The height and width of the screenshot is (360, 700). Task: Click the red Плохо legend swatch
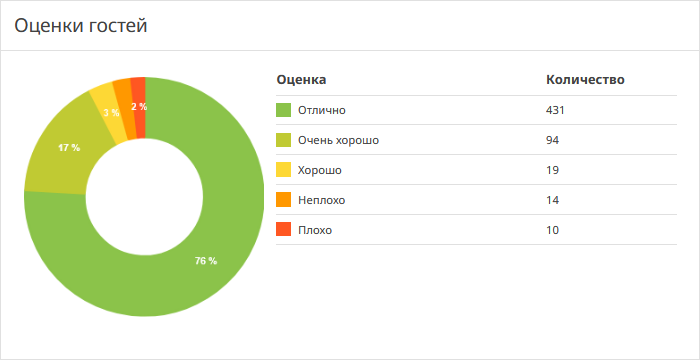(x=283, y=230)
